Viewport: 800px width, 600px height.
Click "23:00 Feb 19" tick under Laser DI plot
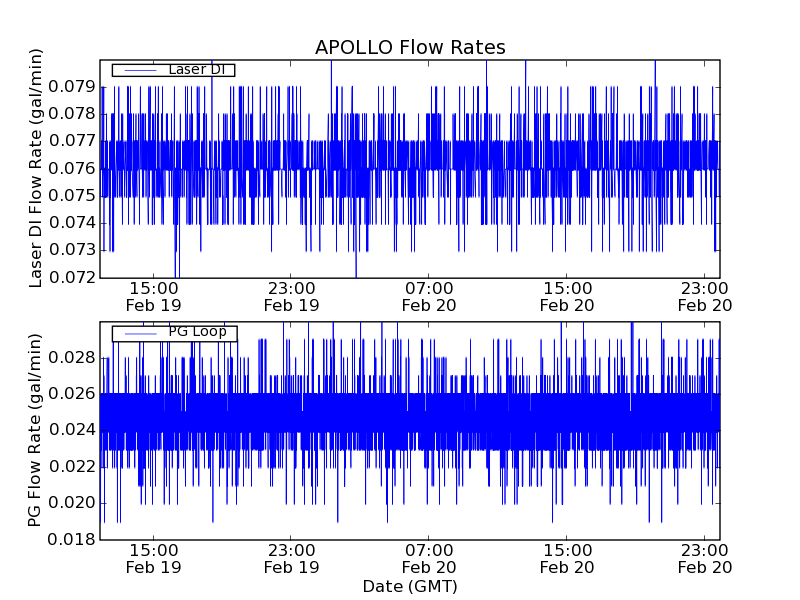[291, 296]
